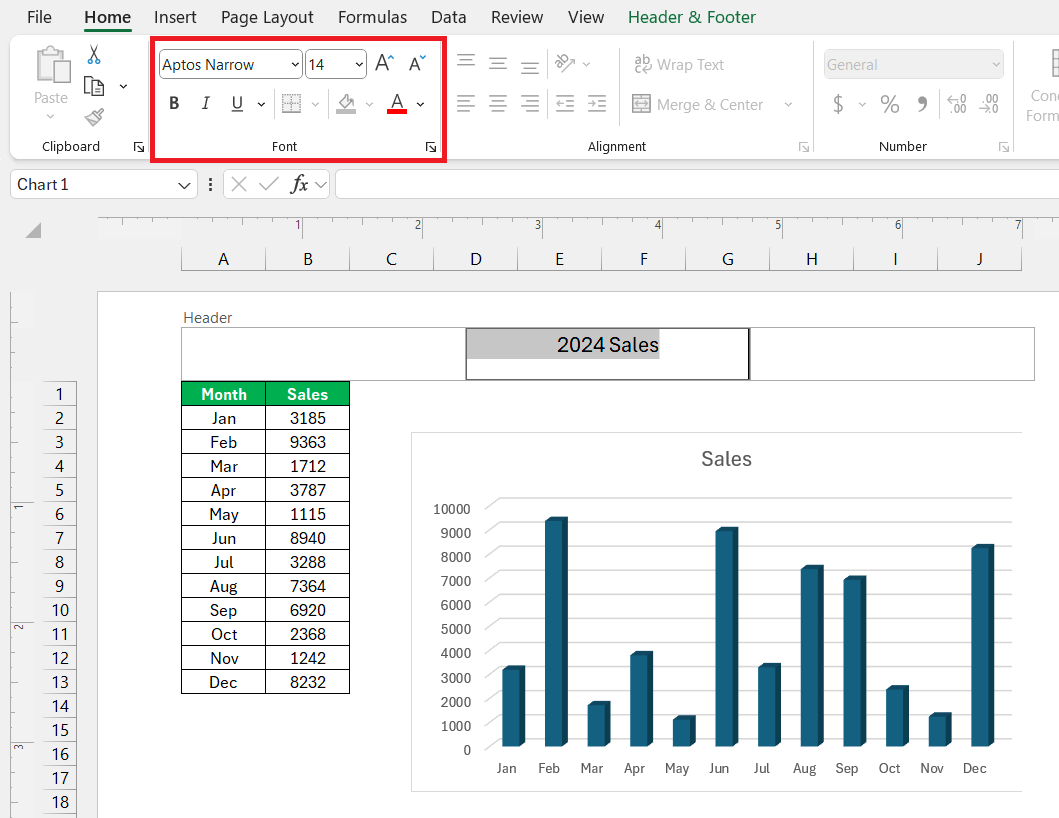Image resolution: width=1059 pixels, height=818 pixels.
Task: Click Comma Style icon
Action: tap(922, 104)
